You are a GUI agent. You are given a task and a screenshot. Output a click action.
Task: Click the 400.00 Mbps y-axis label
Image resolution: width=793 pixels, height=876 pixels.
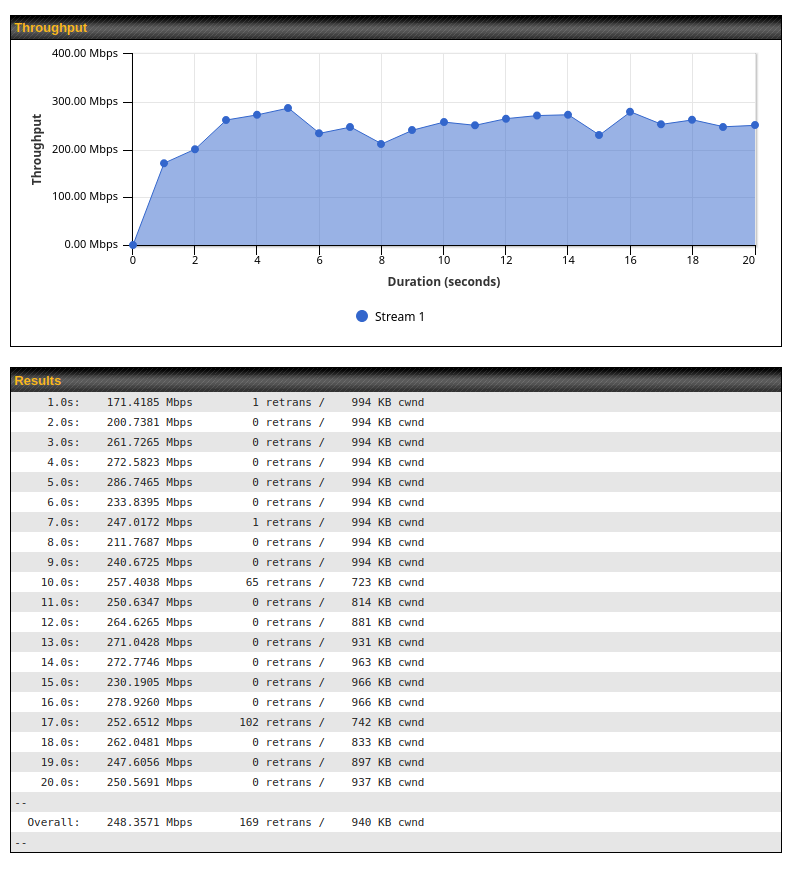point(84,53)
